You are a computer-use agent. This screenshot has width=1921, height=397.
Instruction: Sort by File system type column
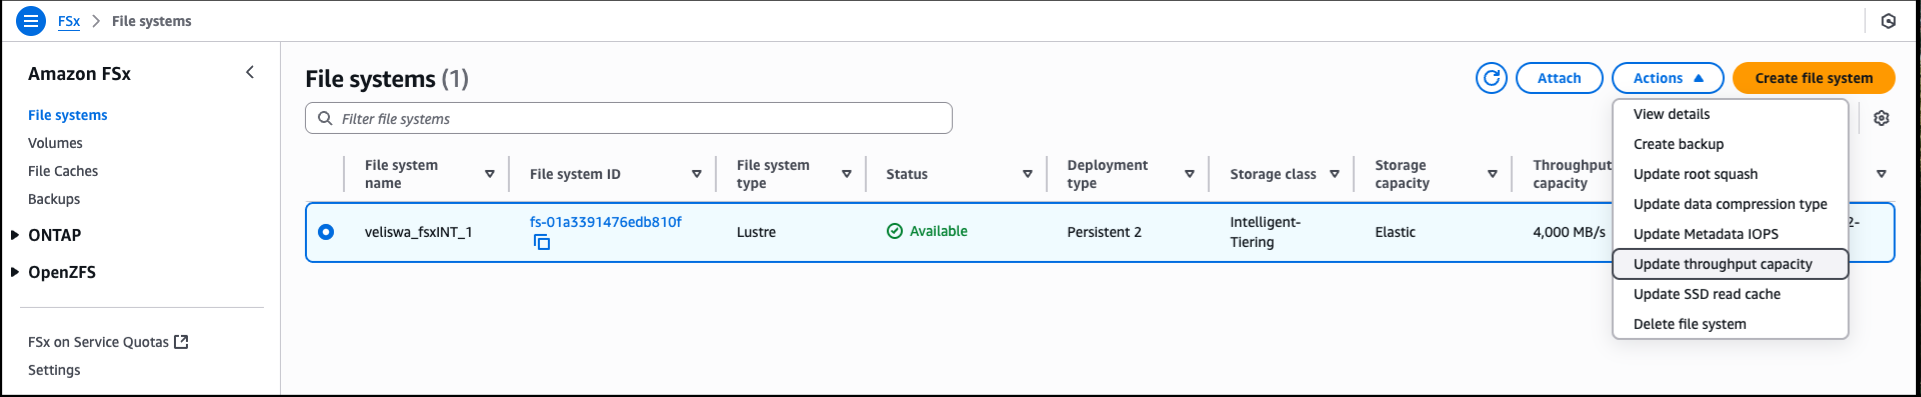(847, 174)
